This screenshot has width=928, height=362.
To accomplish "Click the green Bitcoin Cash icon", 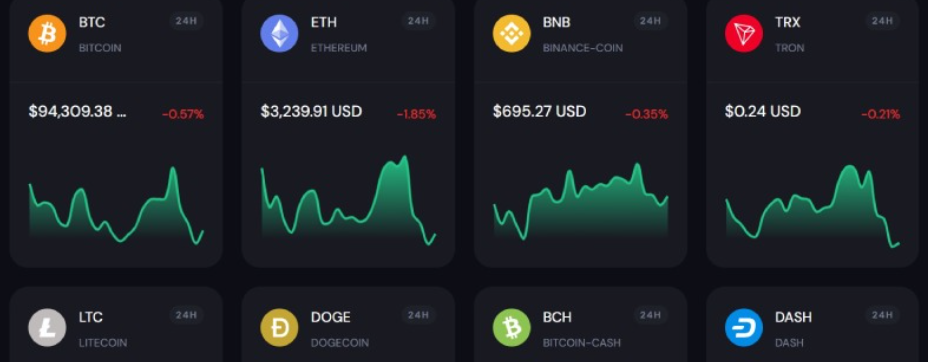I will [x=511, y=327].
